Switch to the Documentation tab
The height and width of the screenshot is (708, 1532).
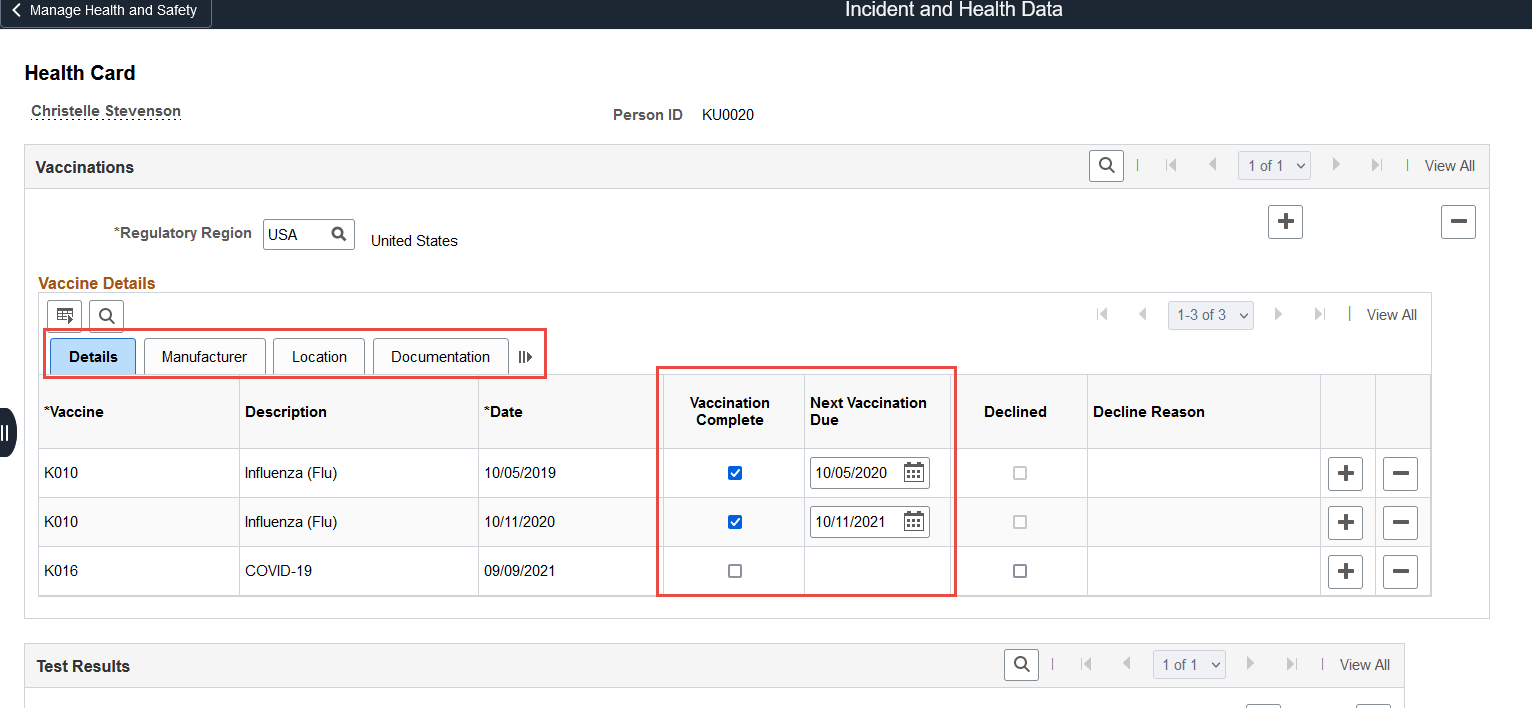click(440, 357)
